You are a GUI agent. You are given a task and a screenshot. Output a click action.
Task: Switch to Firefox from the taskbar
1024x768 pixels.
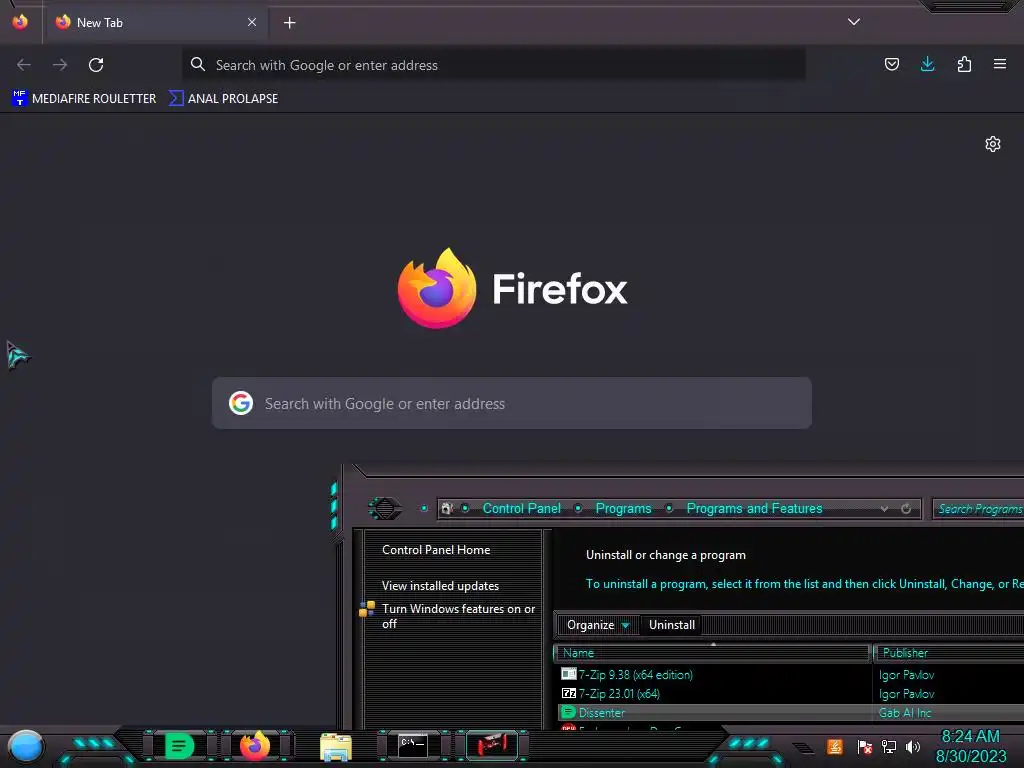click(255, 745)
